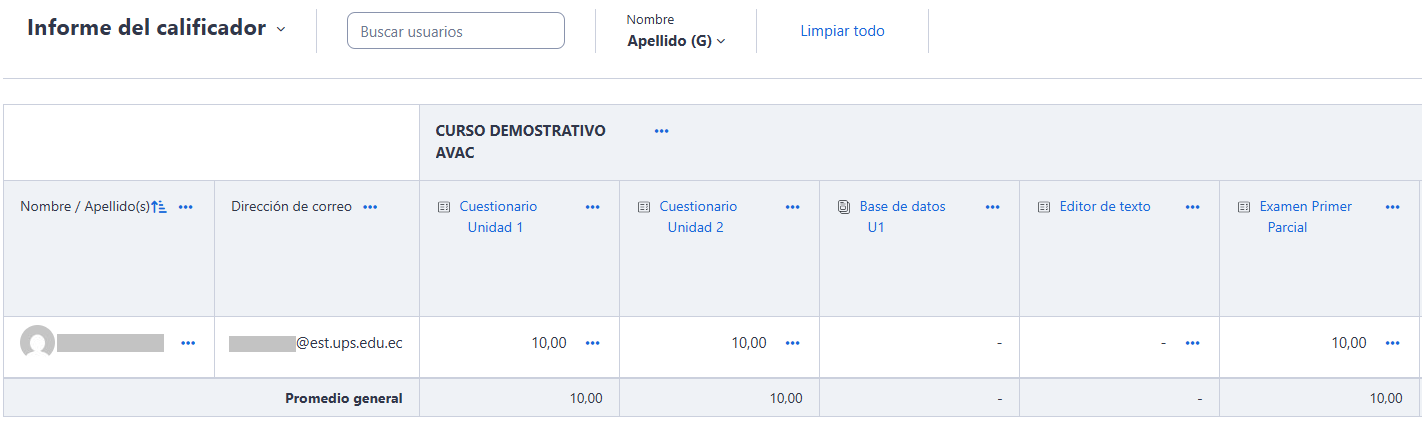Open actions menu for CURSO DEMOSTRATIVO AVAC category
This screenshot has height=428, width=1422.
point(661,131)
